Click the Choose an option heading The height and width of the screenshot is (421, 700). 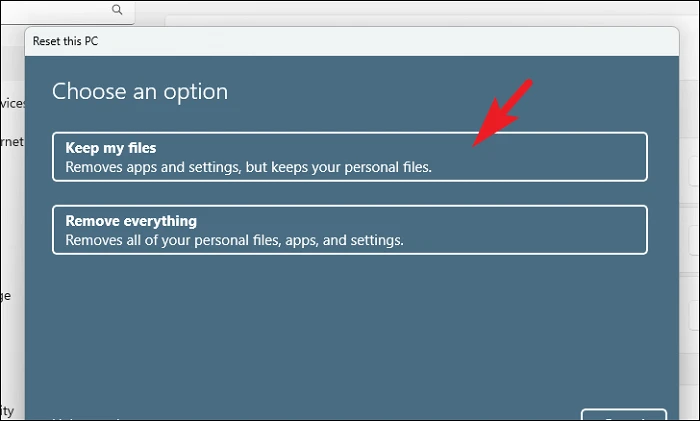[140, 92]
